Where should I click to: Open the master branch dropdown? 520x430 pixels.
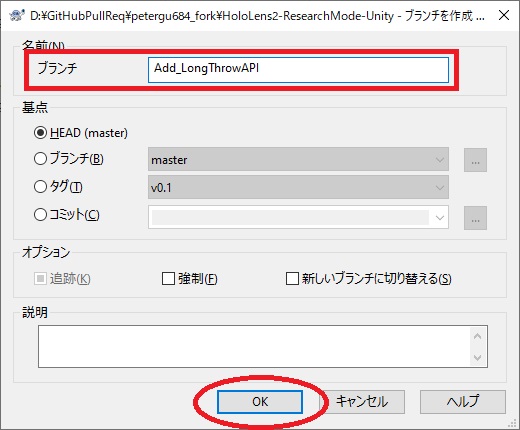298,159
